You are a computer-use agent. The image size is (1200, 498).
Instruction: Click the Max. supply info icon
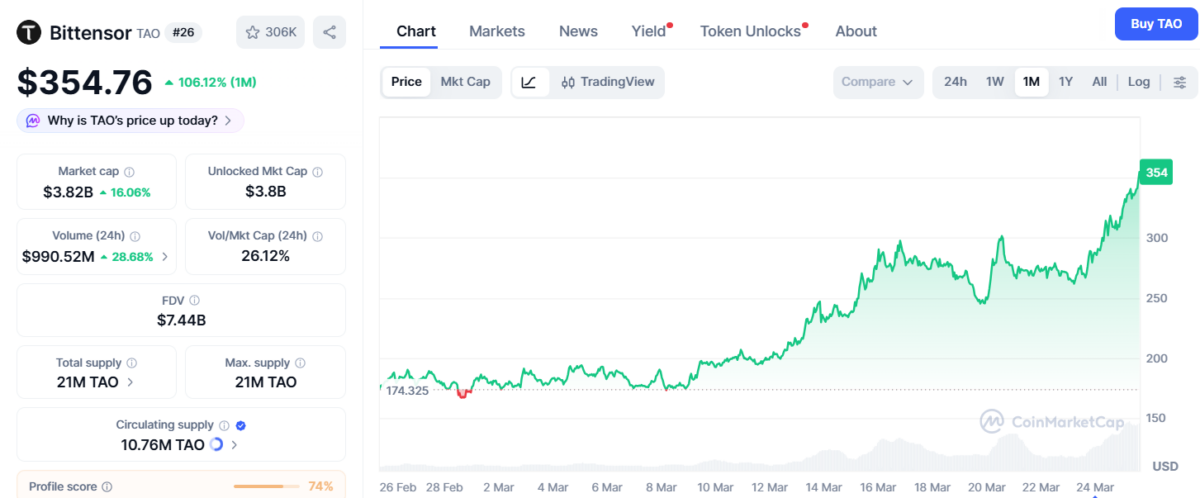[301, 363]
